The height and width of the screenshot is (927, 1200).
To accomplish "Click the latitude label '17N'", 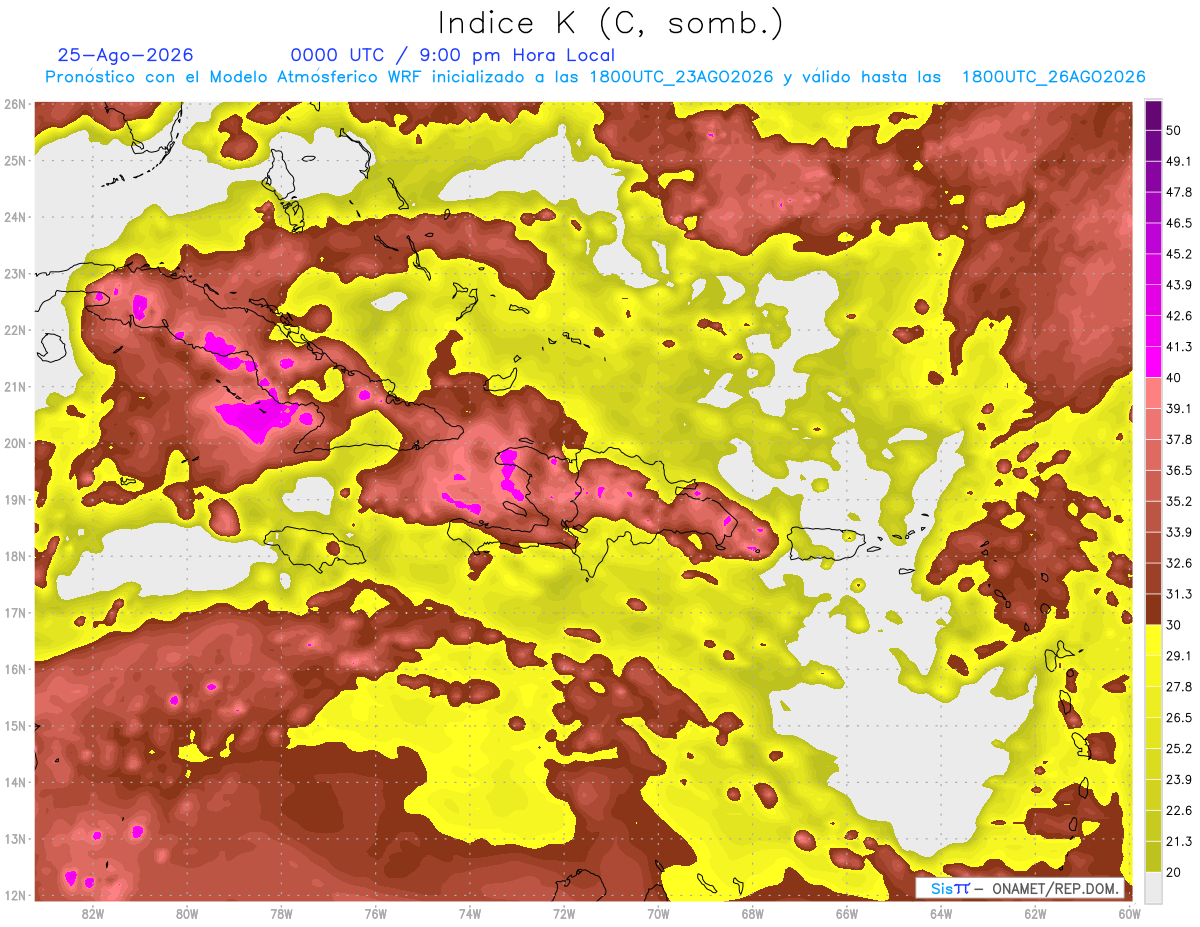I will tap(15, 612).
